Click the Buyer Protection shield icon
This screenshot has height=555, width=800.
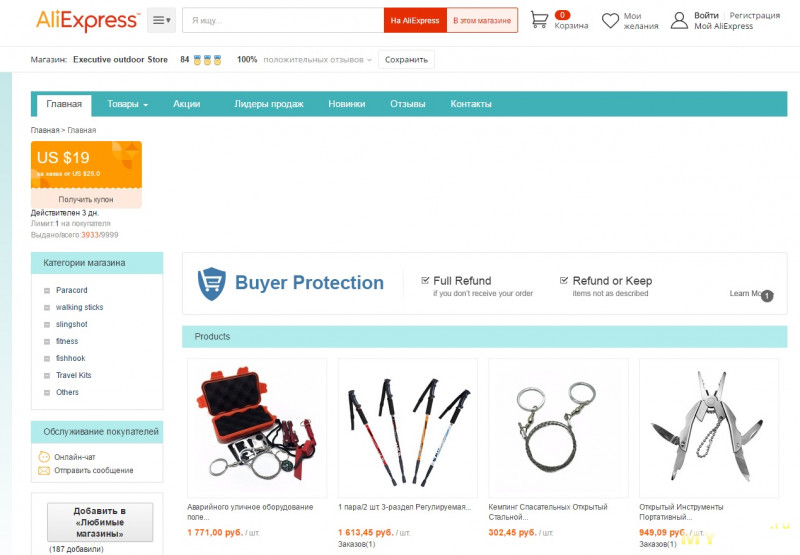point(212,284)
